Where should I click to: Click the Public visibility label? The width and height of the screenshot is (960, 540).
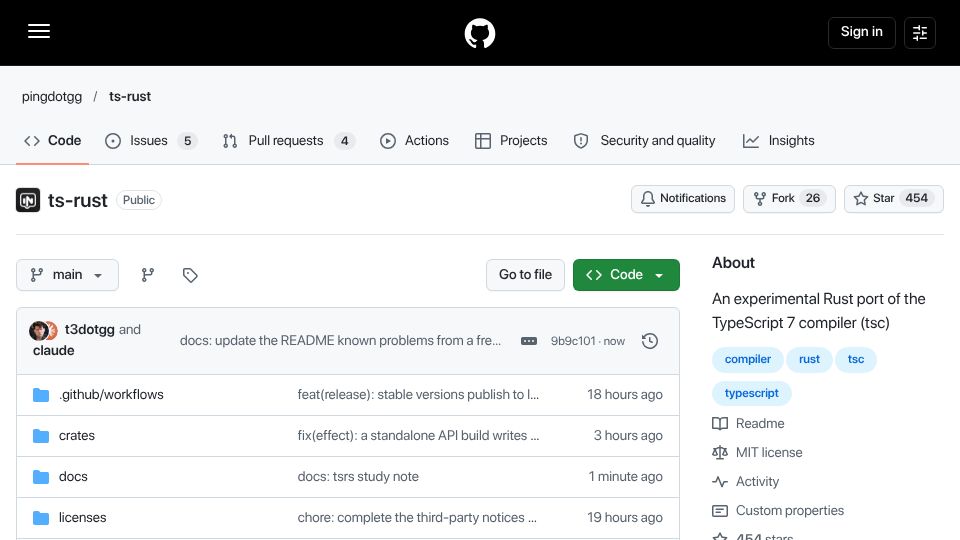[x=139, y=200]
